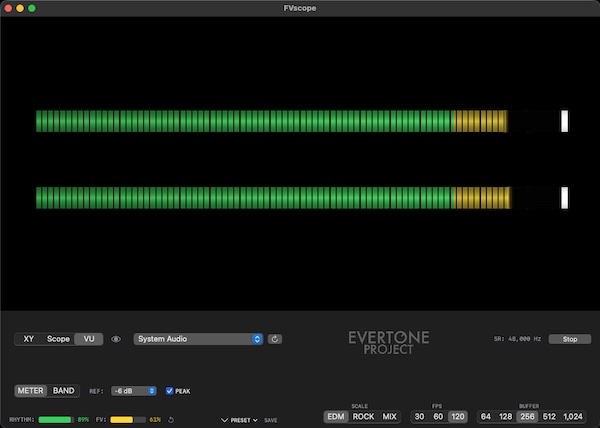The height and width of the screenshot is (428, 600).
Task: Click the bottom VU meter white peak marker
Action: [x=564, y=198]
